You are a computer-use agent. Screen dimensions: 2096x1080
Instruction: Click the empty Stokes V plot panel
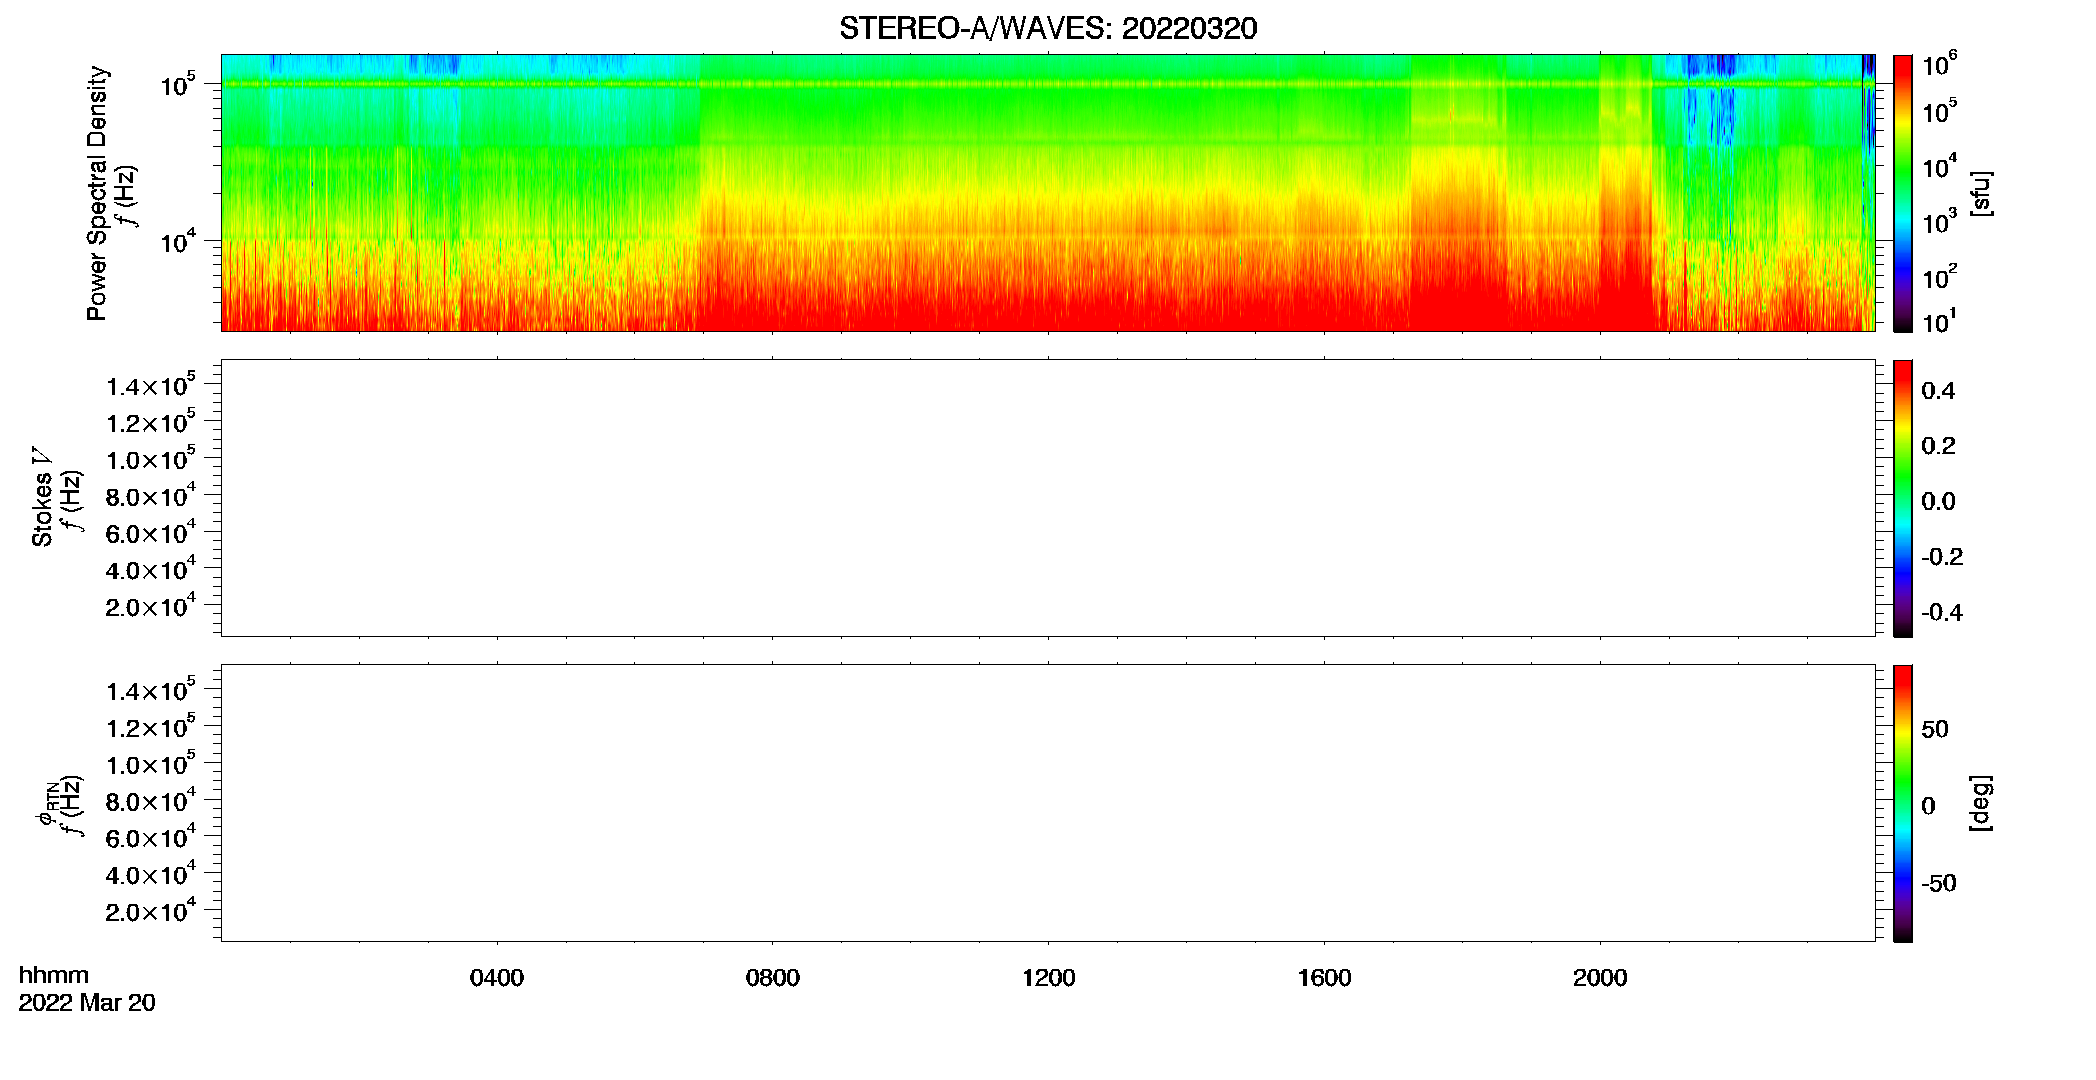pos(1048,498)
